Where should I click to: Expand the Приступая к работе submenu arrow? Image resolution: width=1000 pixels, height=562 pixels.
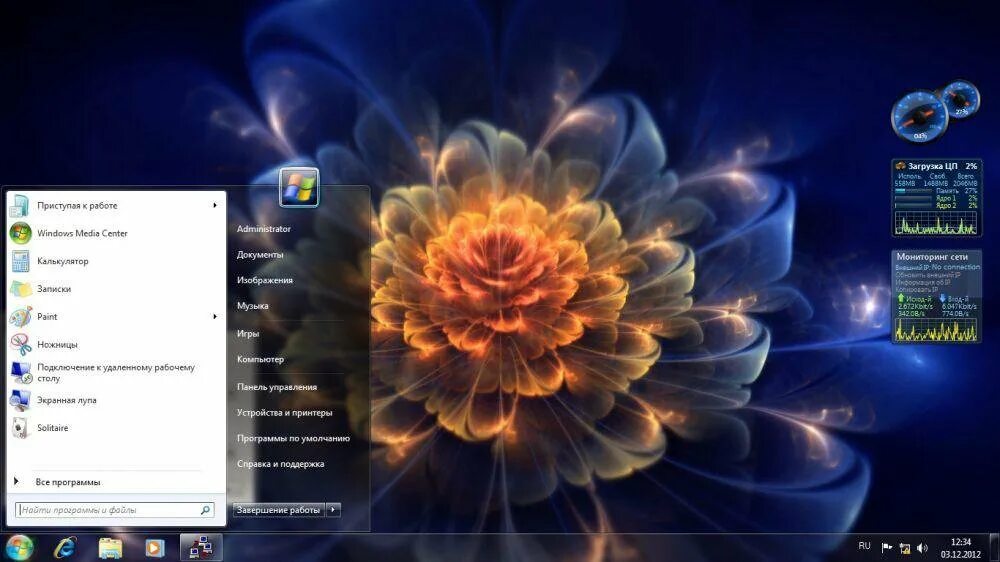[x=215, y=205]
